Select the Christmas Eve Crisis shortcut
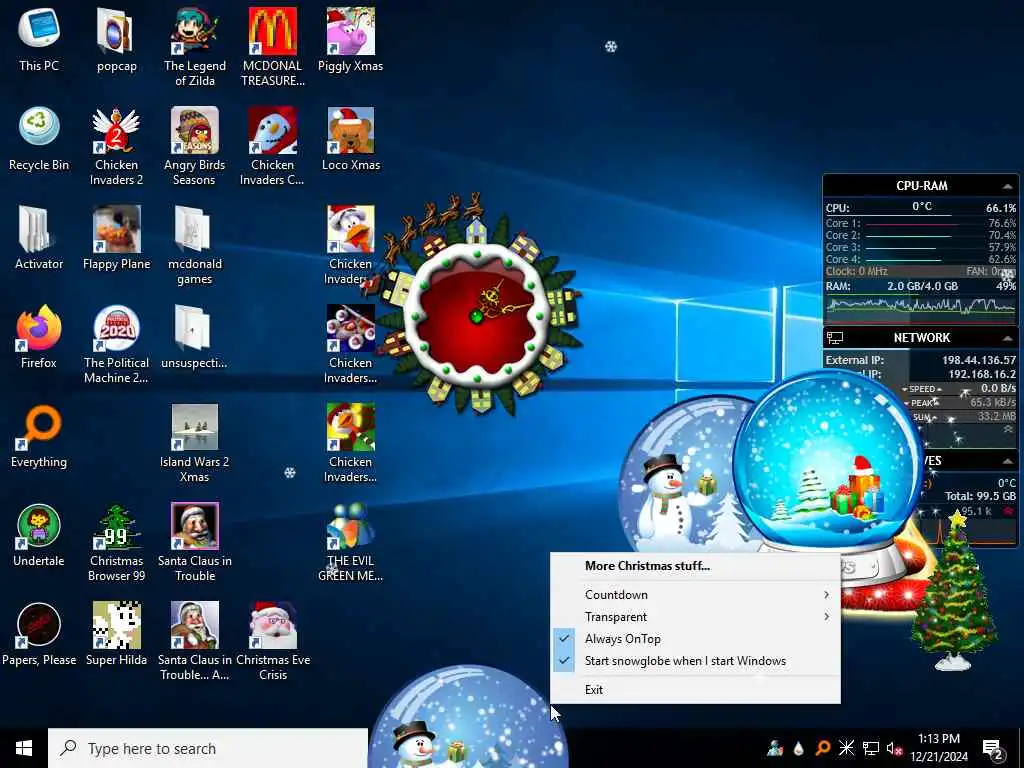The image size is (1024, 768). click(272, 642)
